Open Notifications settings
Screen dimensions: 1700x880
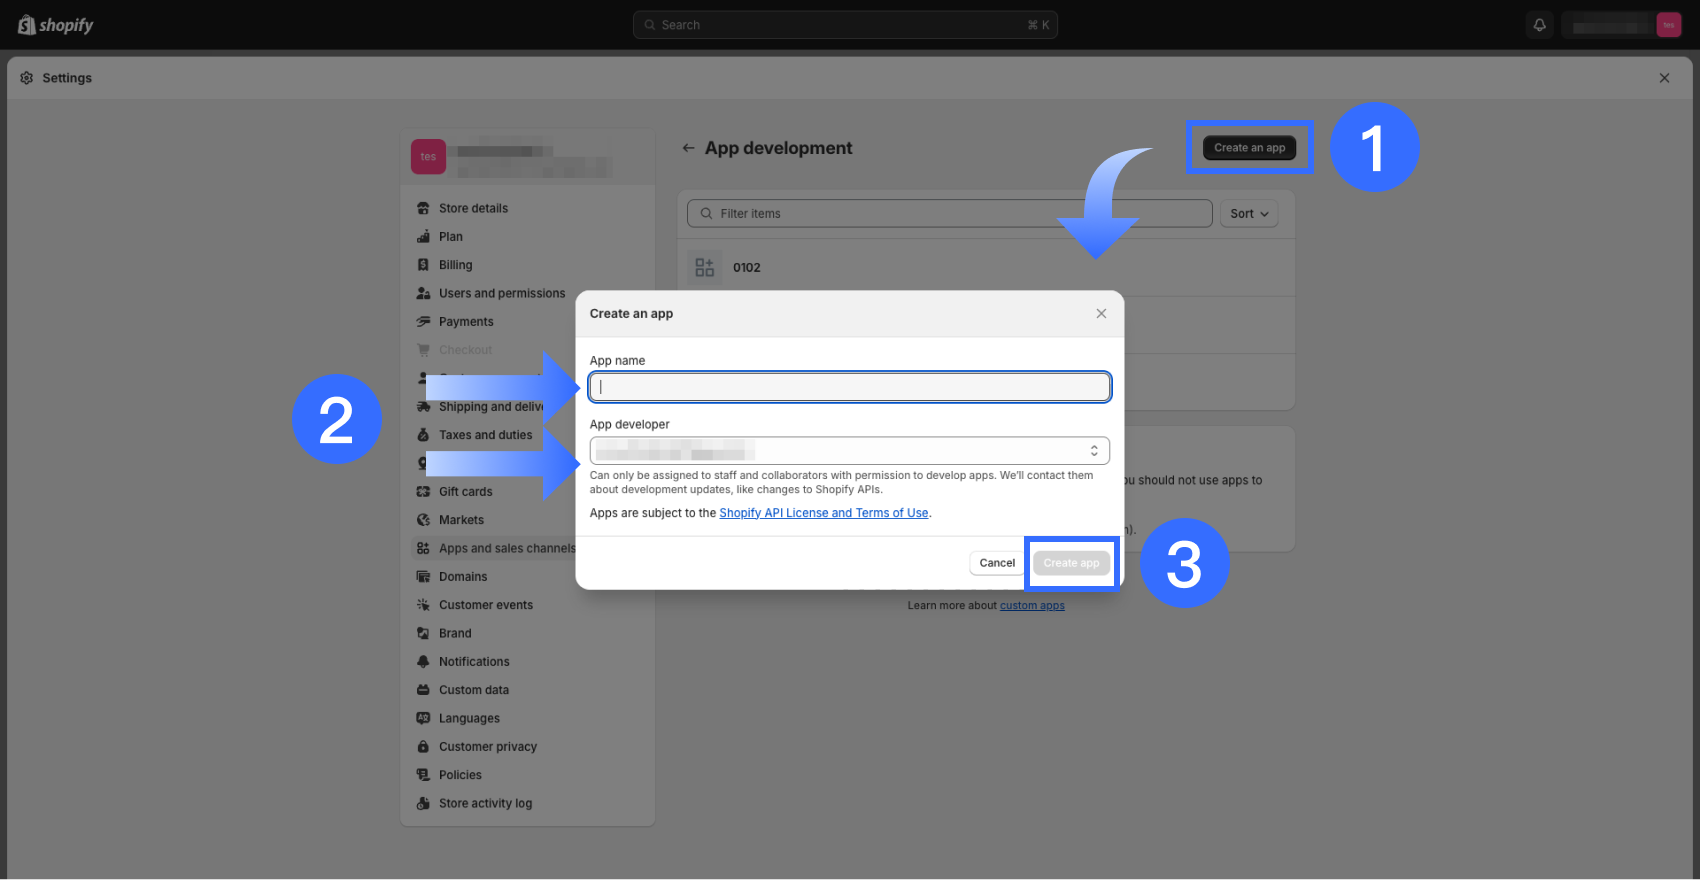click(x=474, y=662)
